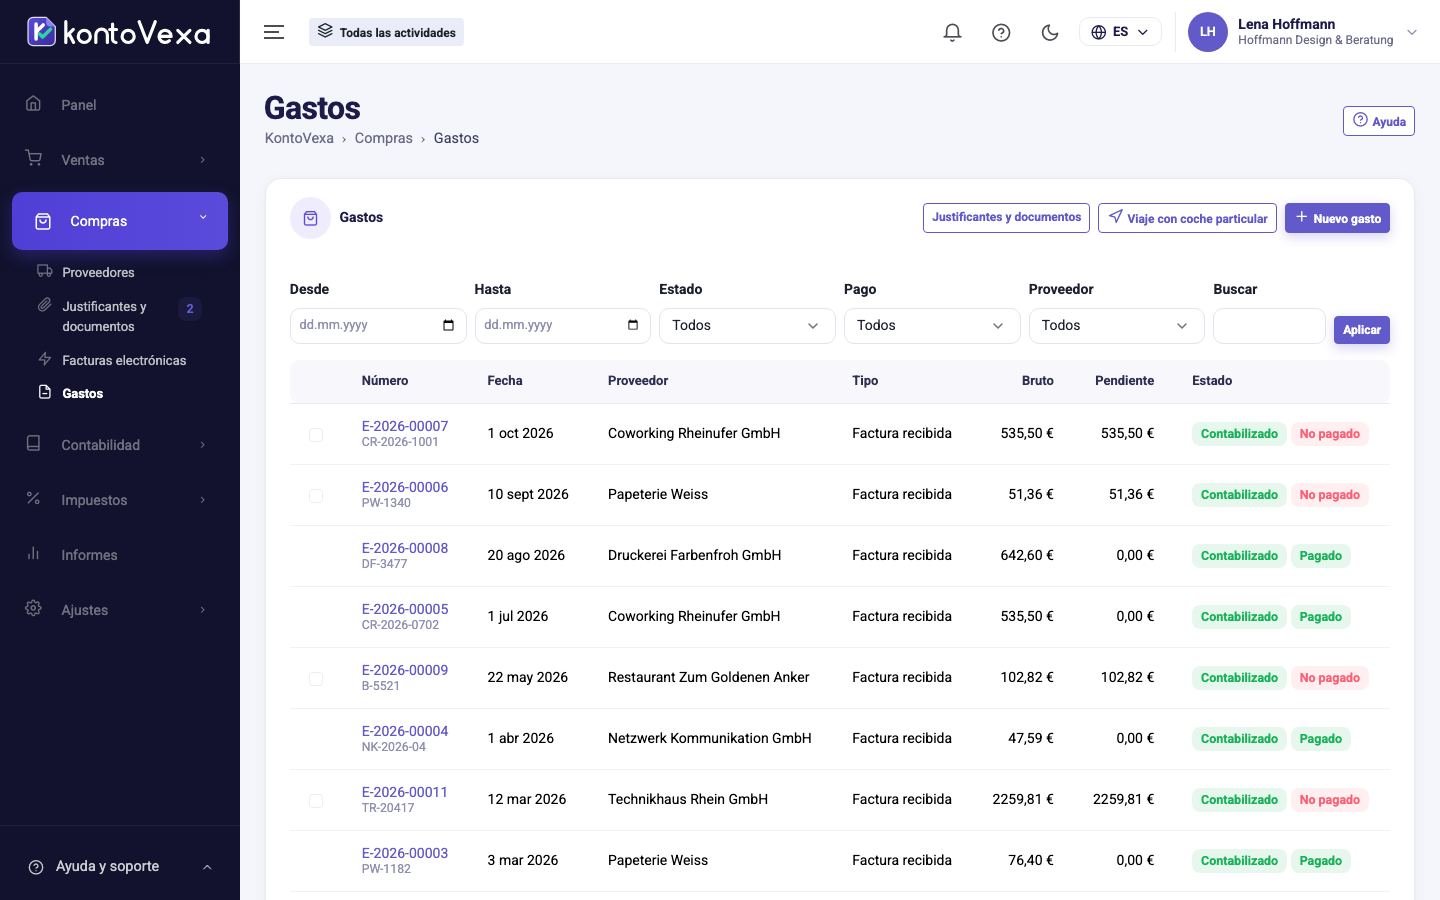The width and height of the screenshot is (1440, 900).
Task: Click the kontoVexa logo icon
Action: (41, 32)
